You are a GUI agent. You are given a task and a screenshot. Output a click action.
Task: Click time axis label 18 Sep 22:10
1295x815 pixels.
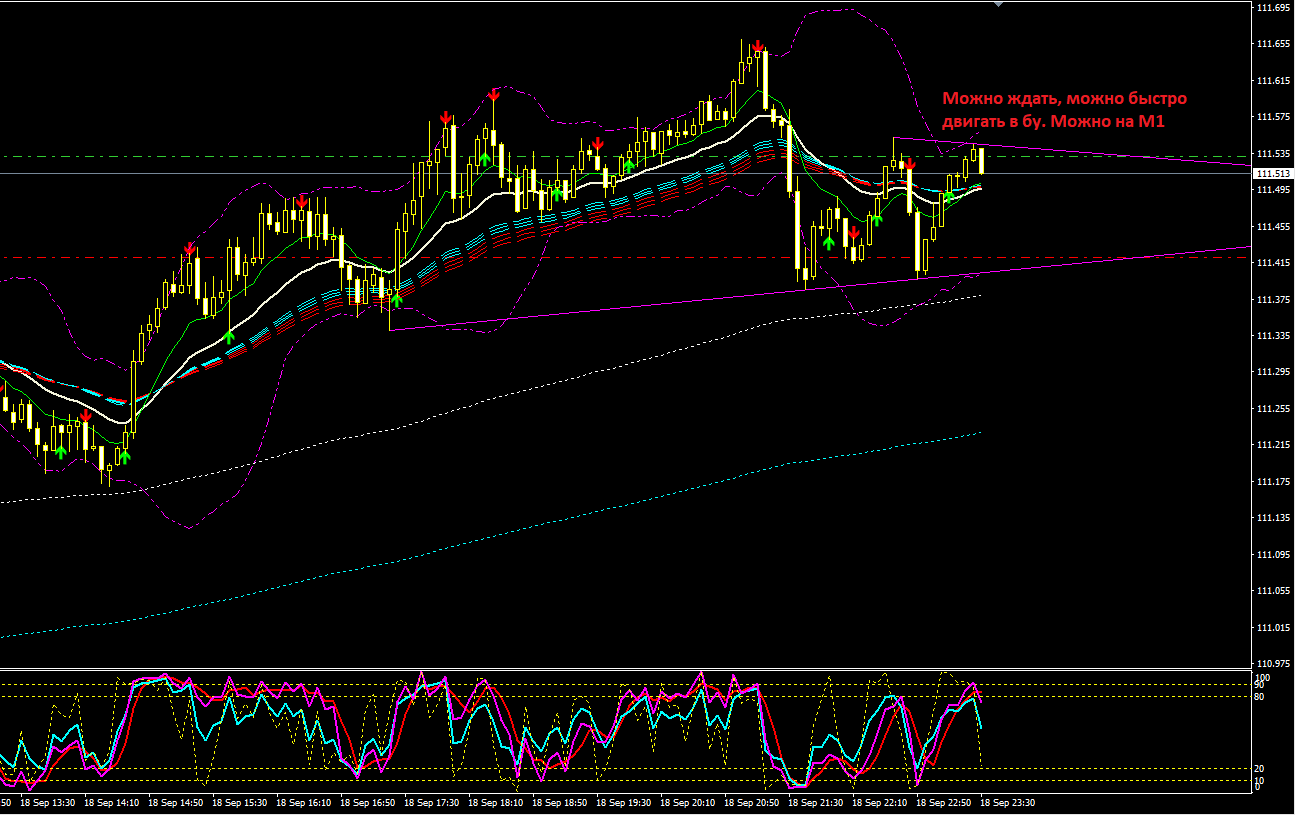(x=881, y=802)
